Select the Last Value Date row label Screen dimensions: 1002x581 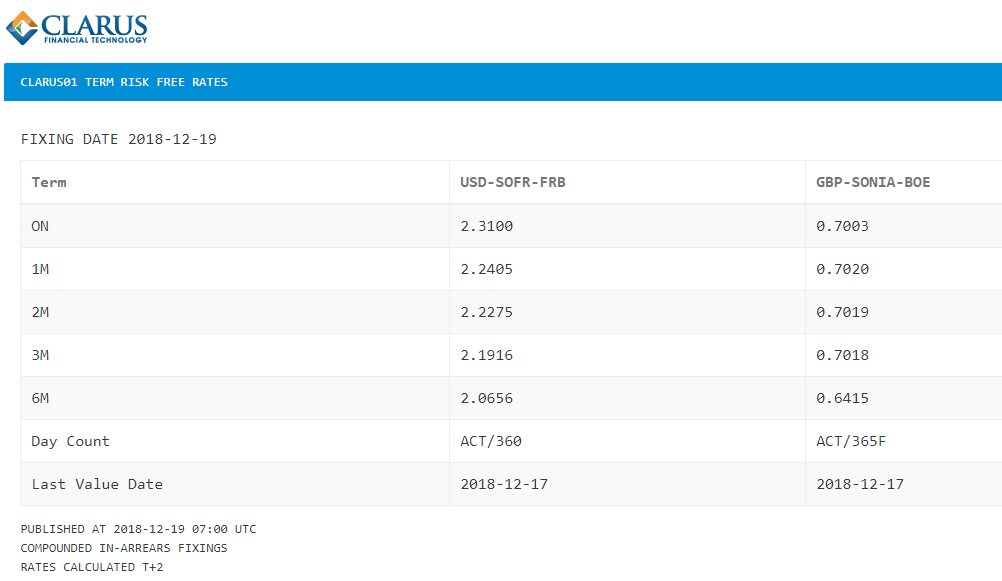click(97, 484)
